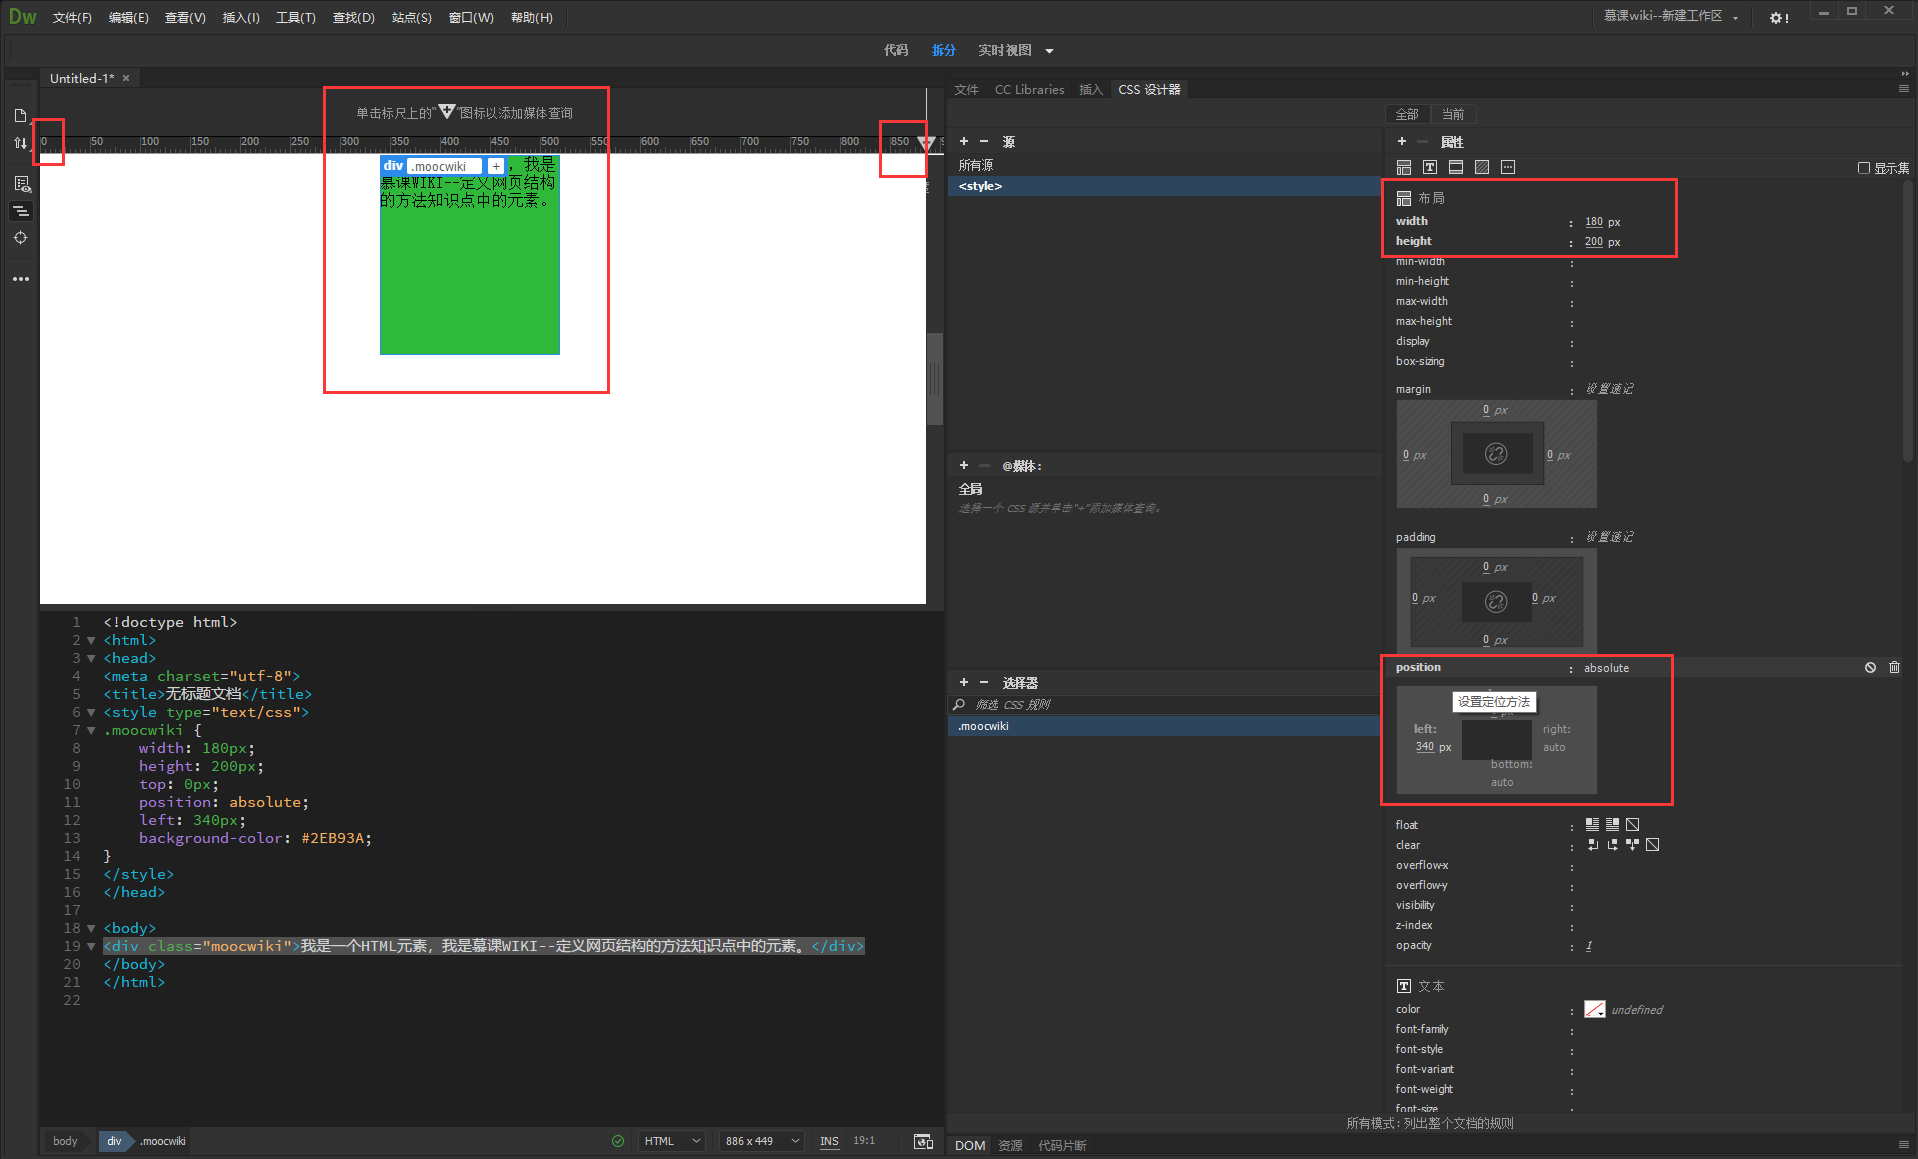Open the 文件(F) menu
1918x1159 pixels.
point(72,18)
